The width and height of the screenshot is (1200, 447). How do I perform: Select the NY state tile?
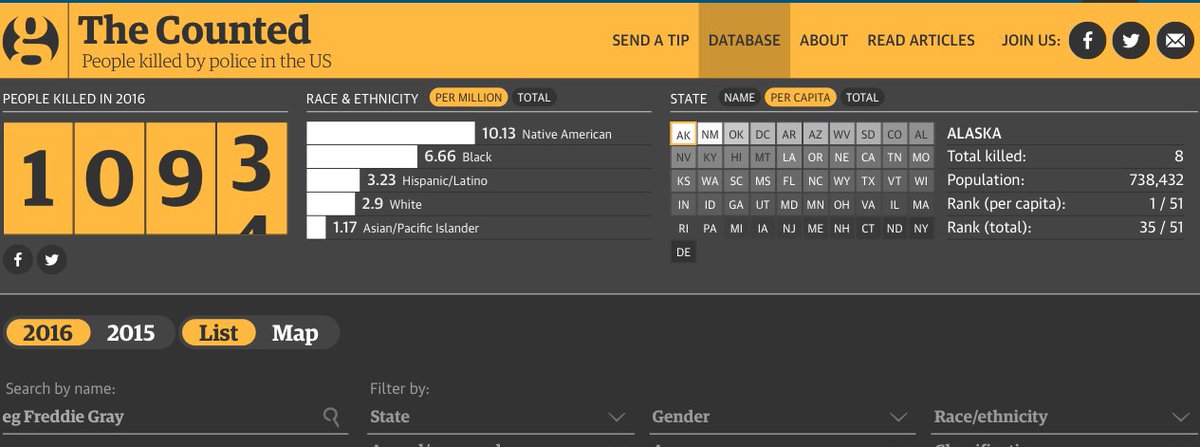pyautogui.click(x=921, y=228)
